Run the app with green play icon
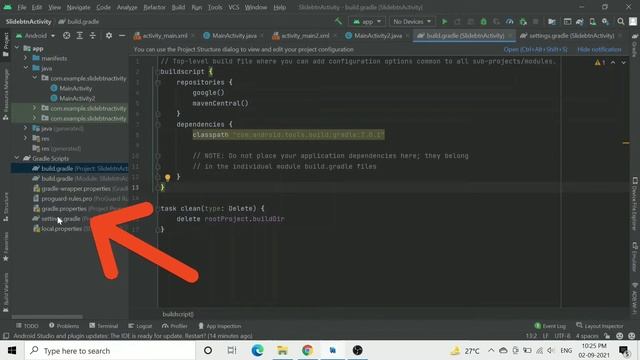Image resolution: width=640 pixels, height=360 pixels. [444, 22]
